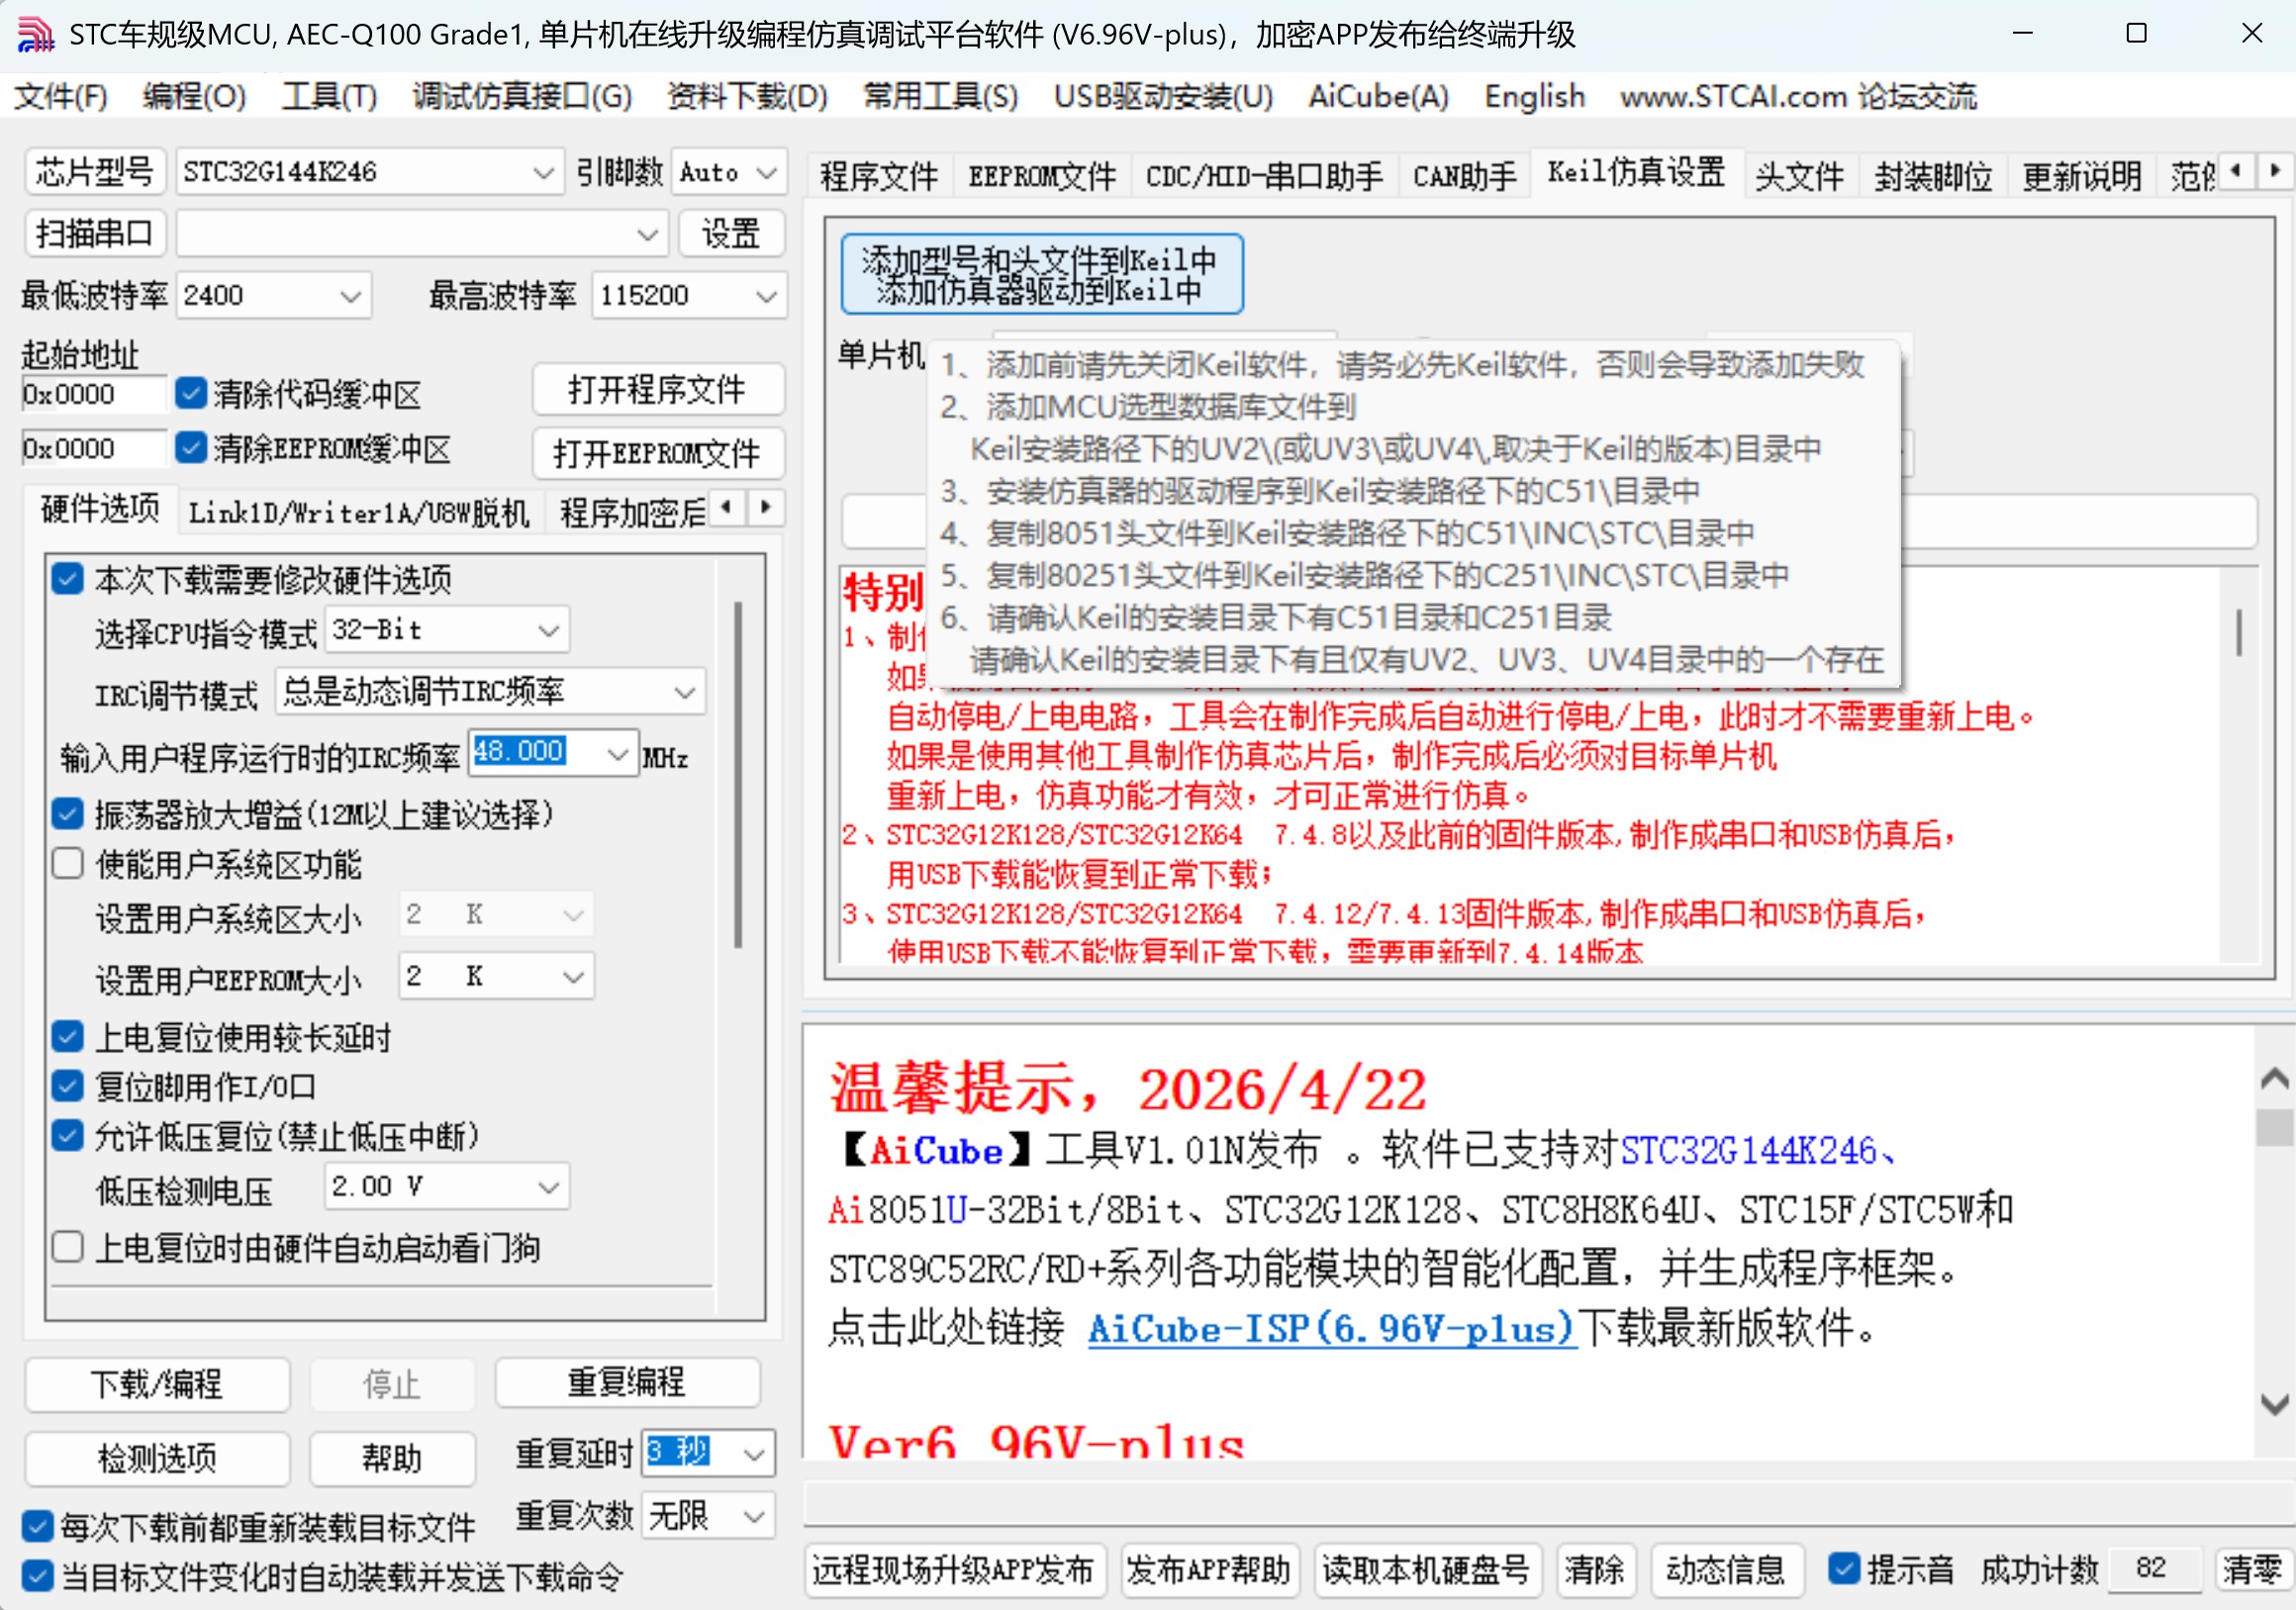The image size is (2296, 1610).
Task: Toggle 每次下载前都重新装载目标文件 checkbox
Action: click(37, 1527)
